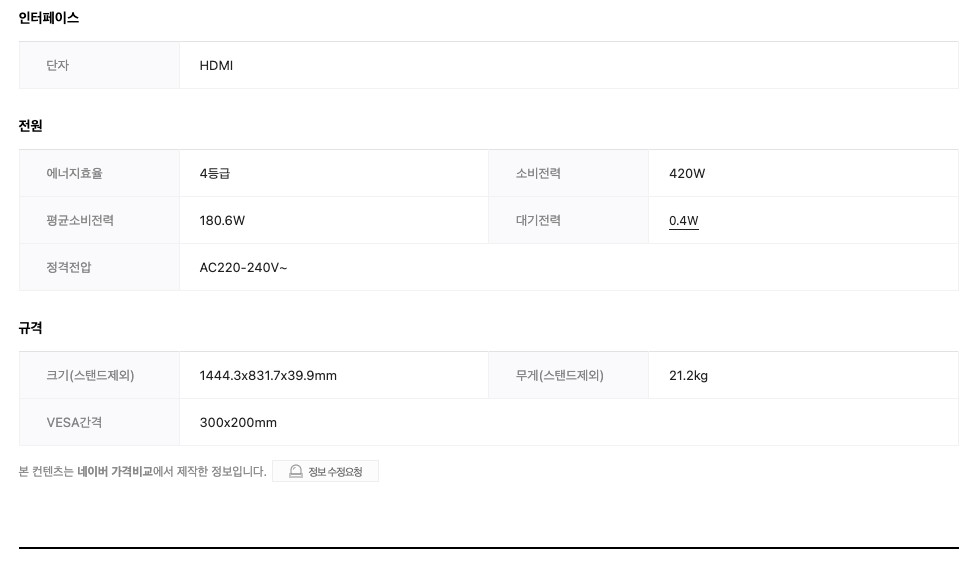
Task: Click the 21.2kg weight value
Action: 688,375
